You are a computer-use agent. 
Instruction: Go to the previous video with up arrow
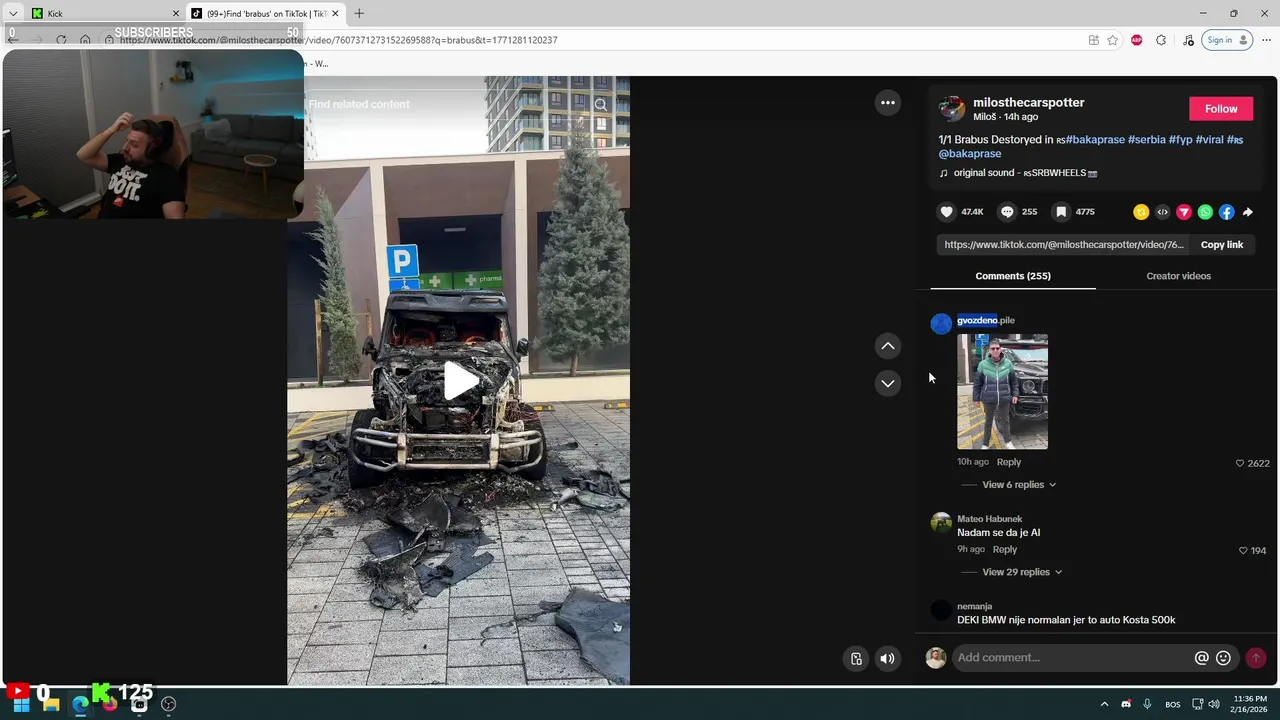tap(887, 346)
